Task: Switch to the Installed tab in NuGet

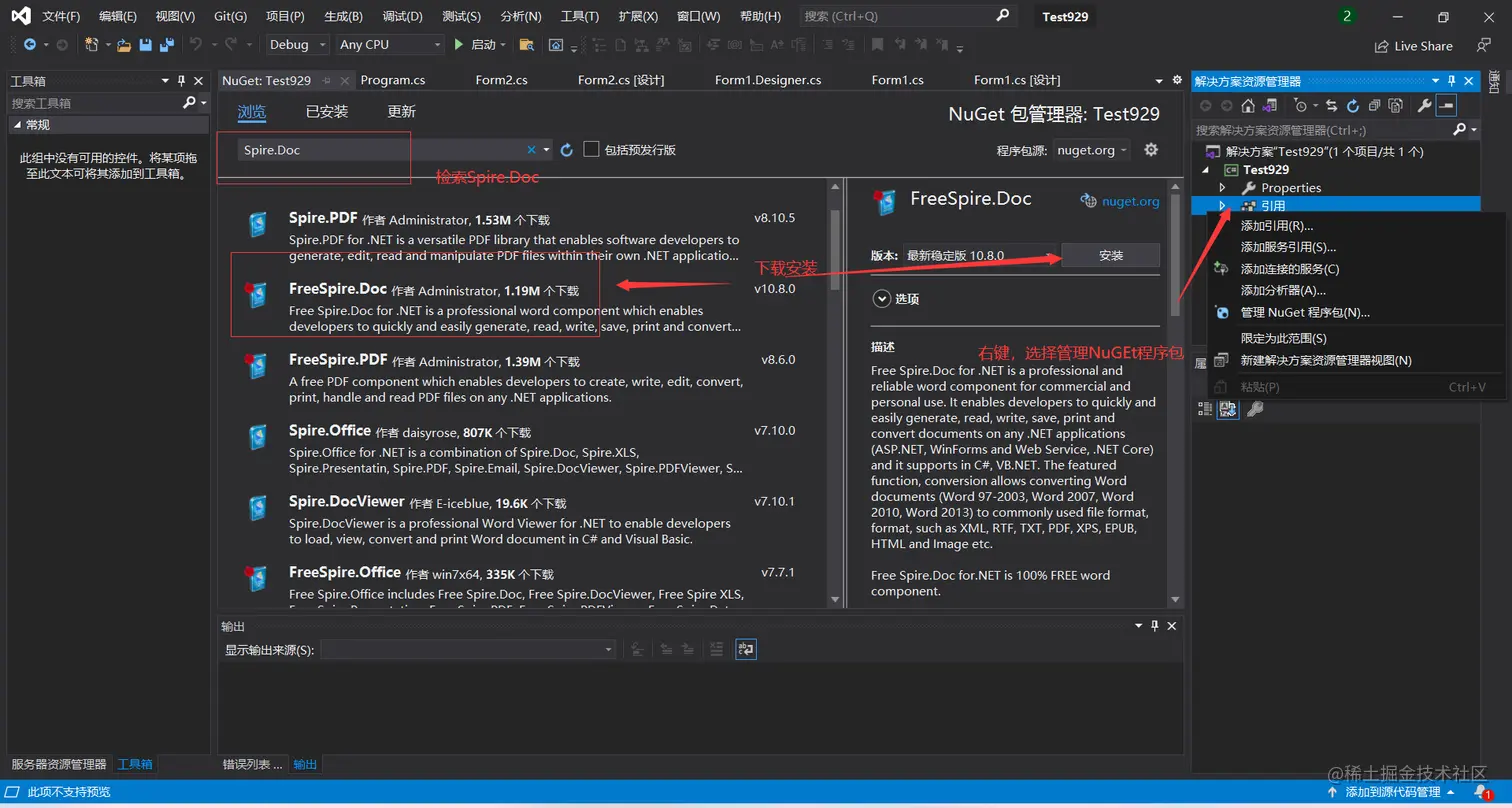Action: click(327, 112)
